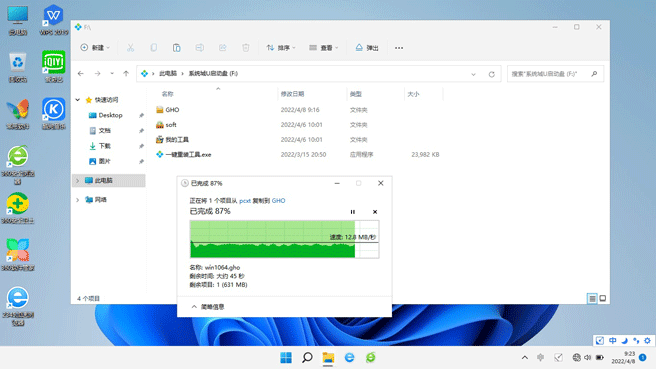Select Desktop in quick access
Image resolution: width=656 pixels, height=369 pixels.
pos(110,115)
